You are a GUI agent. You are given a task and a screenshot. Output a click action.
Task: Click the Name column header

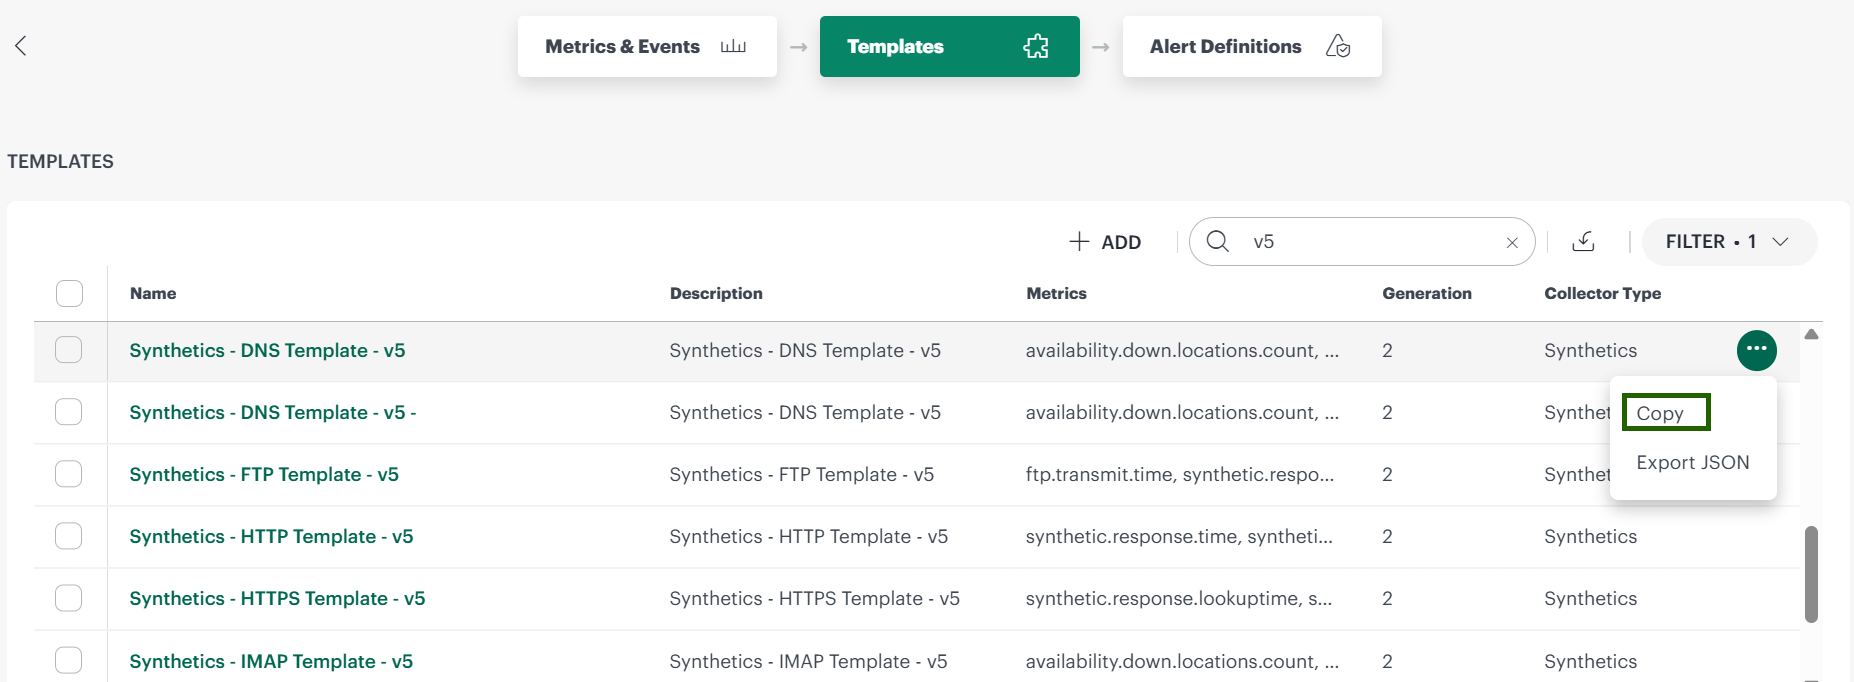(153, 293)
